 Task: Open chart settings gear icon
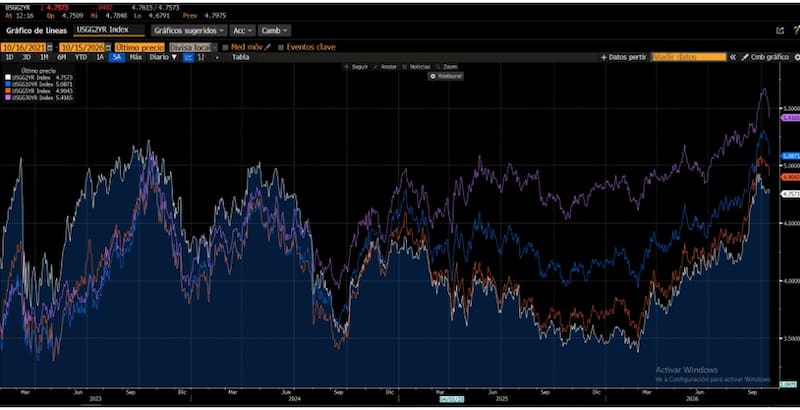(797, 57)
